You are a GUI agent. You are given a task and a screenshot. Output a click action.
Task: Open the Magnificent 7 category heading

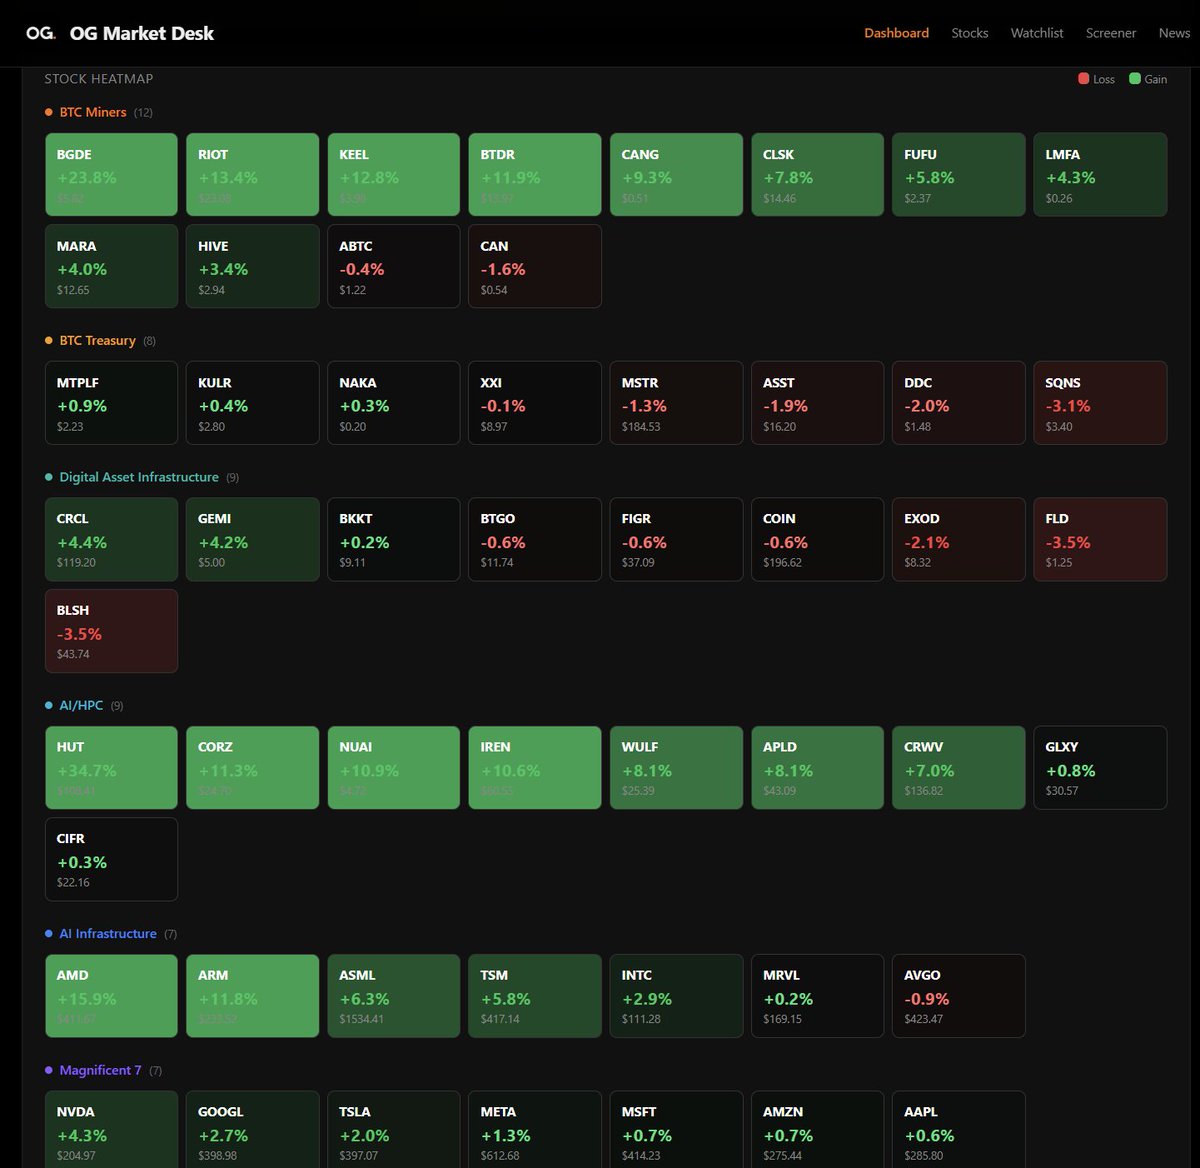point(100,1070)
